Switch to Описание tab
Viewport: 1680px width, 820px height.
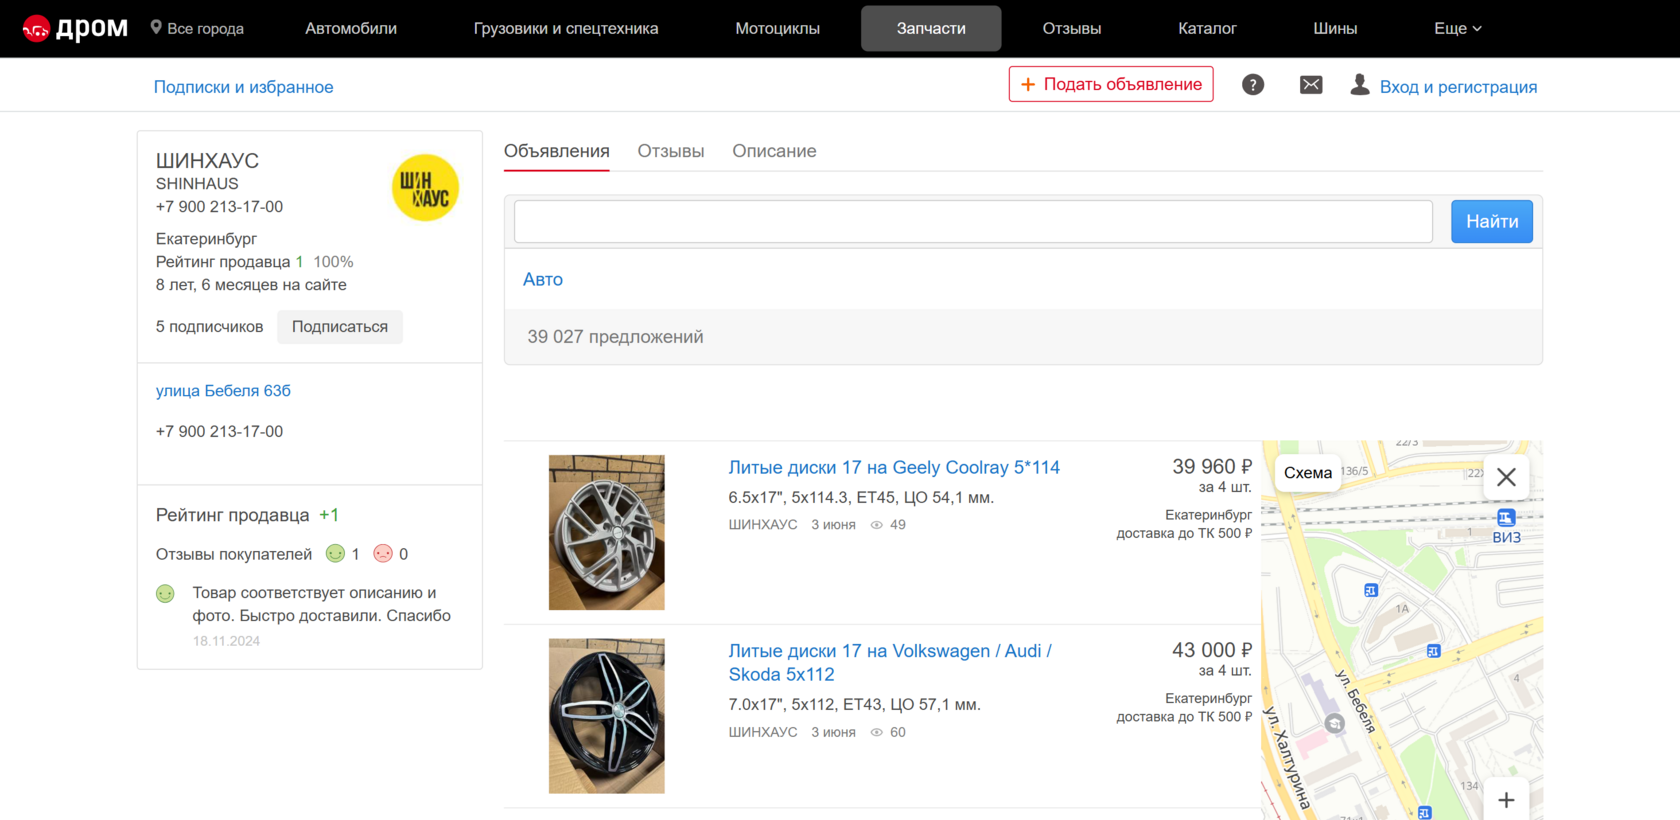(774, 151)
